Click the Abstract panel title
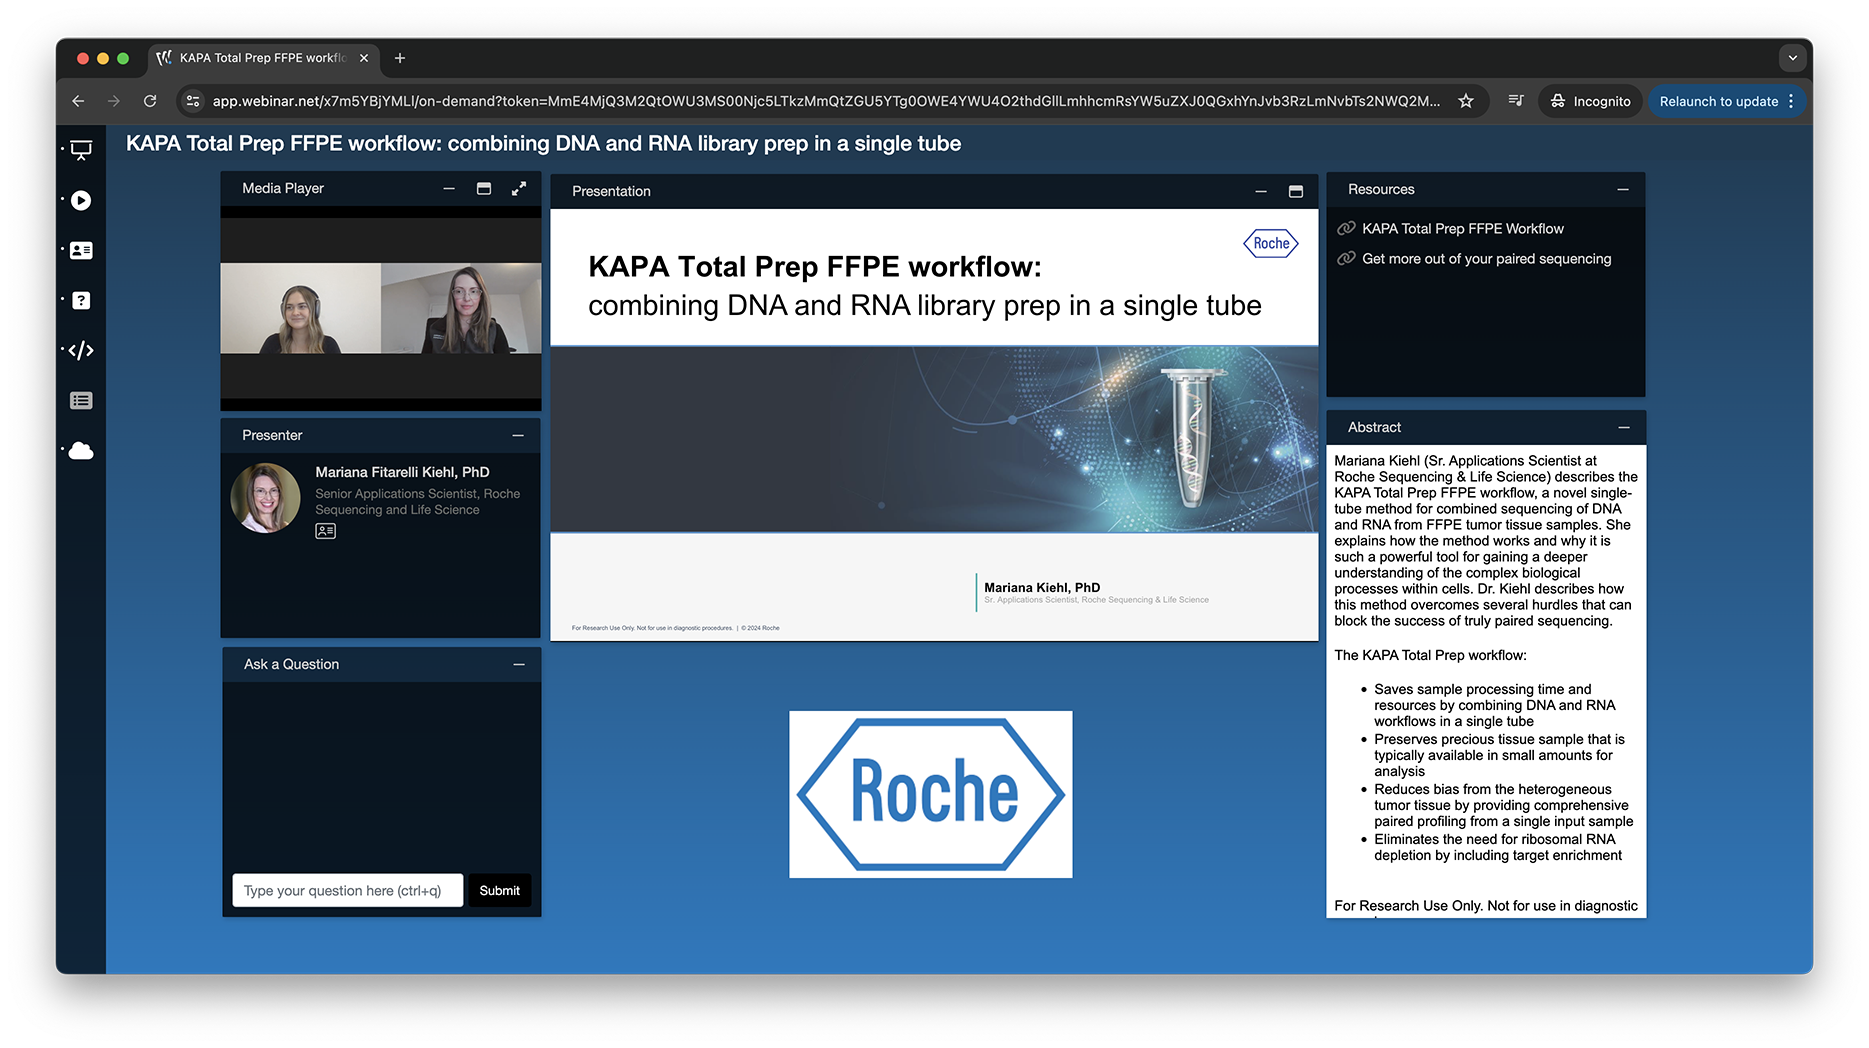 (x=1374, y=427)
